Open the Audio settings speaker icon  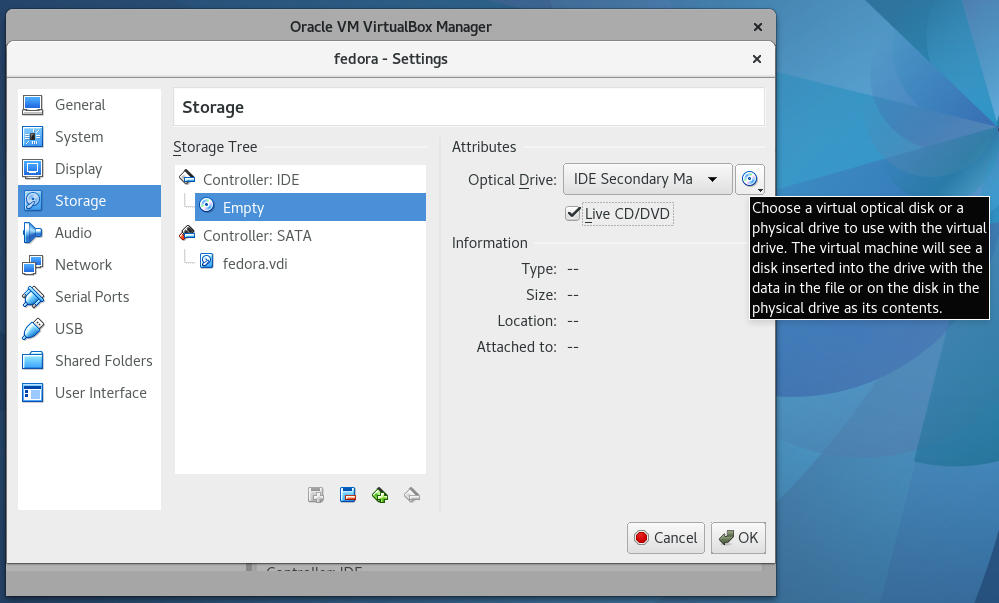32,233
